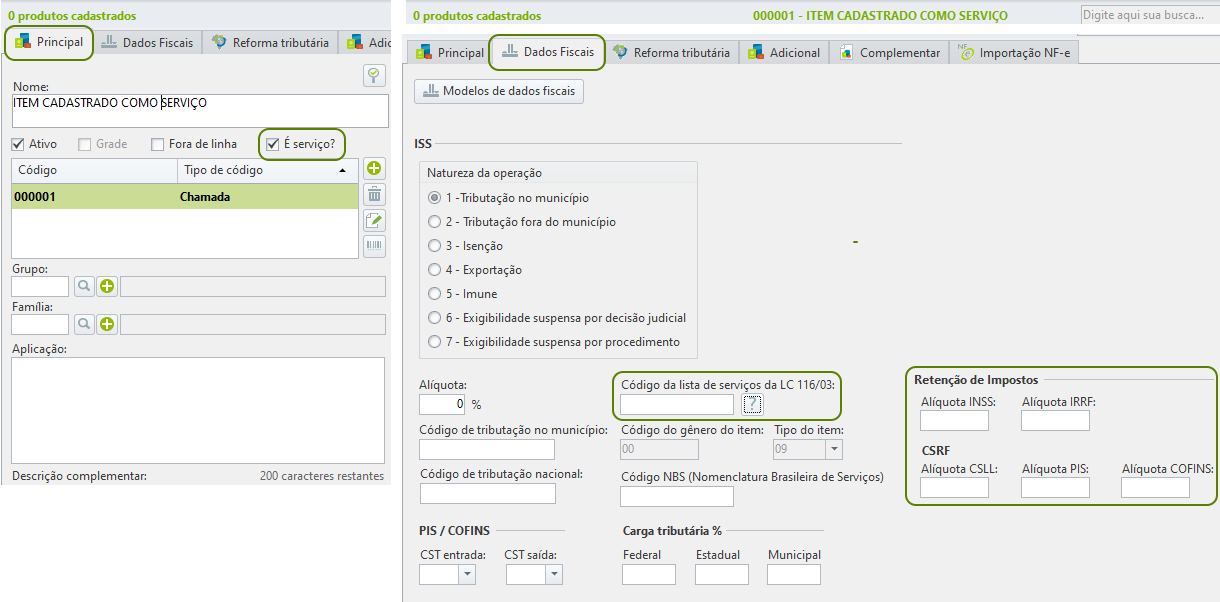The image size is (1220, 602).
Task: Select 3 - Isenção option
Action: click(434, 246)
